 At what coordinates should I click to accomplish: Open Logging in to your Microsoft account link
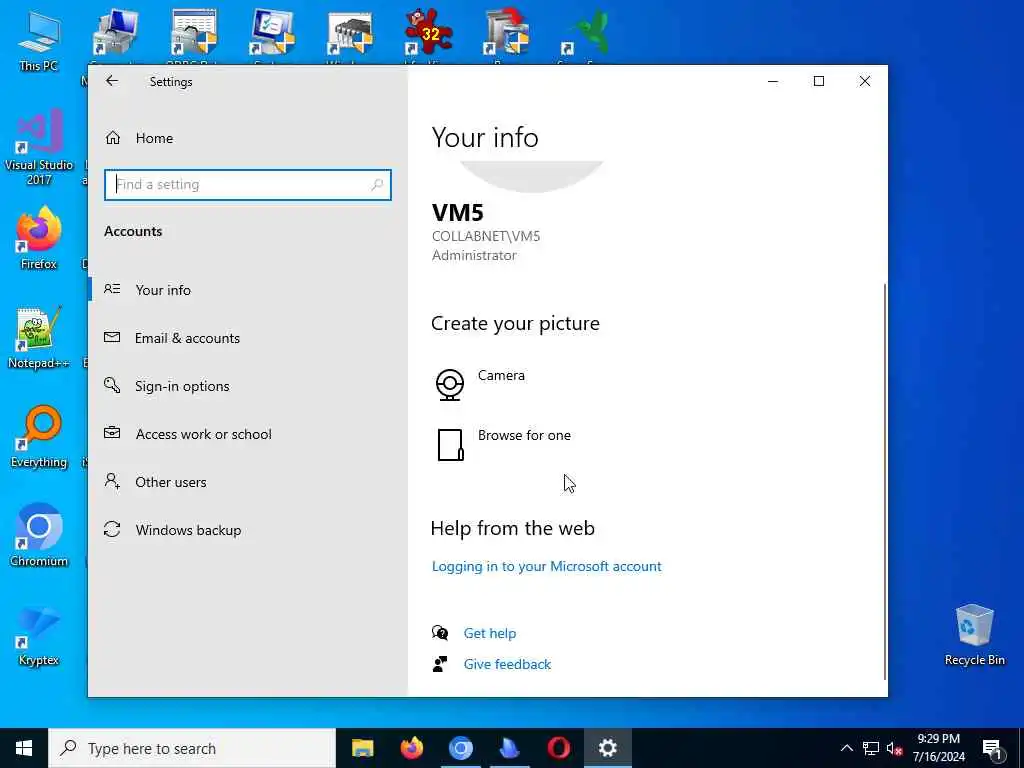click(547, 566)
